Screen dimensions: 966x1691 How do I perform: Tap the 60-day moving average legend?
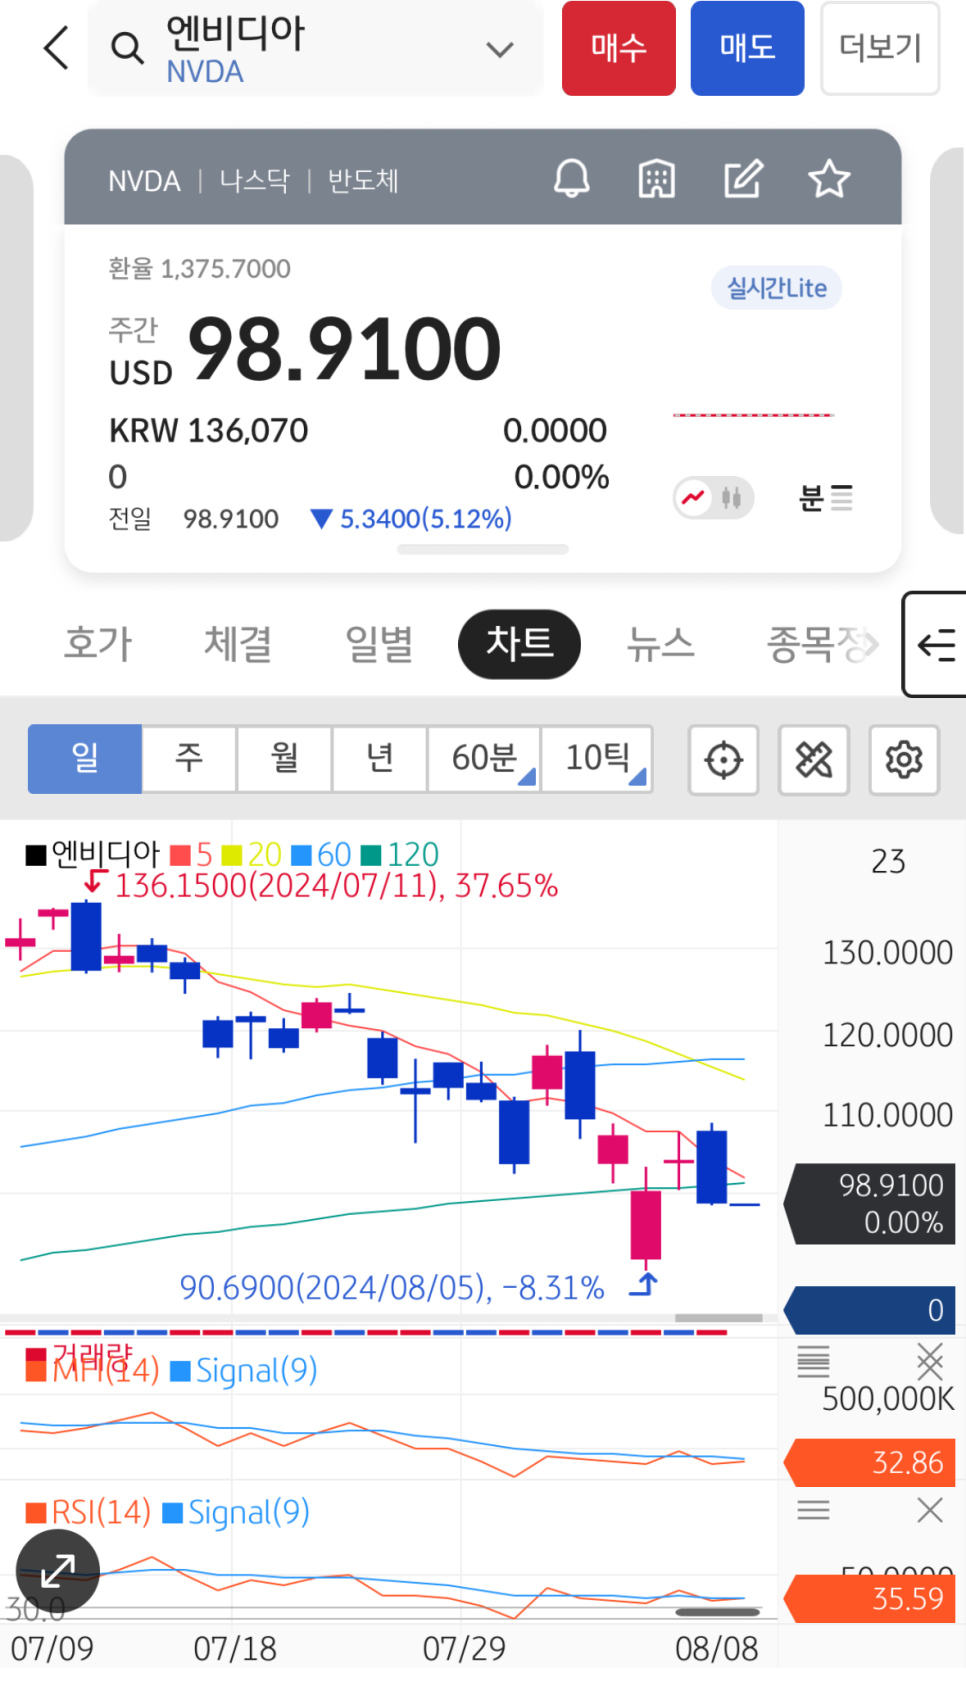(x=321, y=854)
